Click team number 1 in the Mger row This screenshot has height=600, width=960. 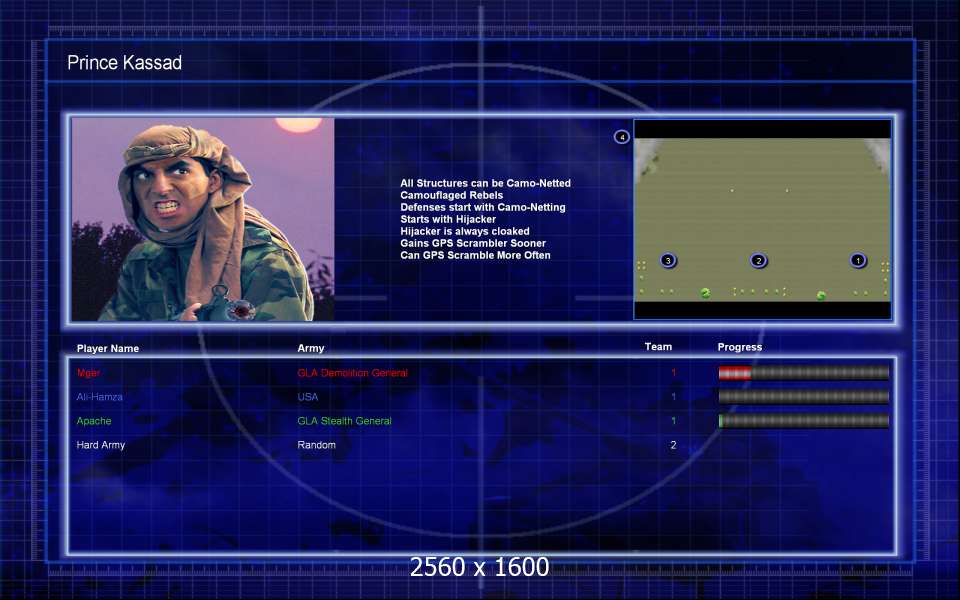click(x=673, y=373)
